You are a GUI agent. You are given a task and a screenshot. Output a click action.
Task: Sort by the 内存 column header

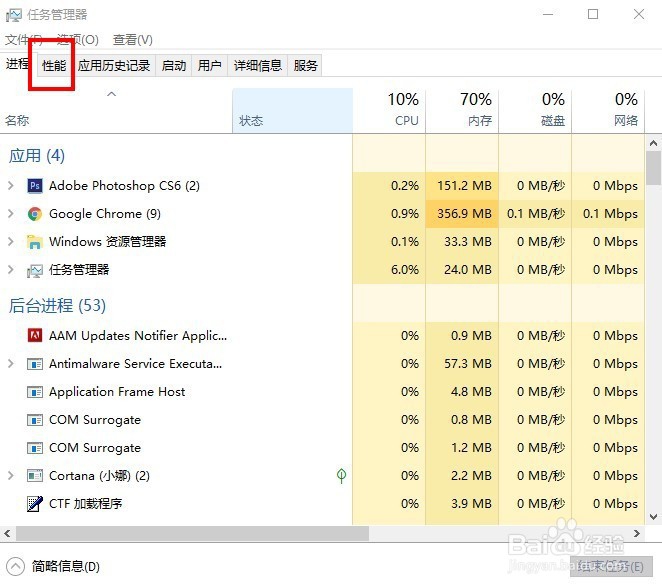462,111
